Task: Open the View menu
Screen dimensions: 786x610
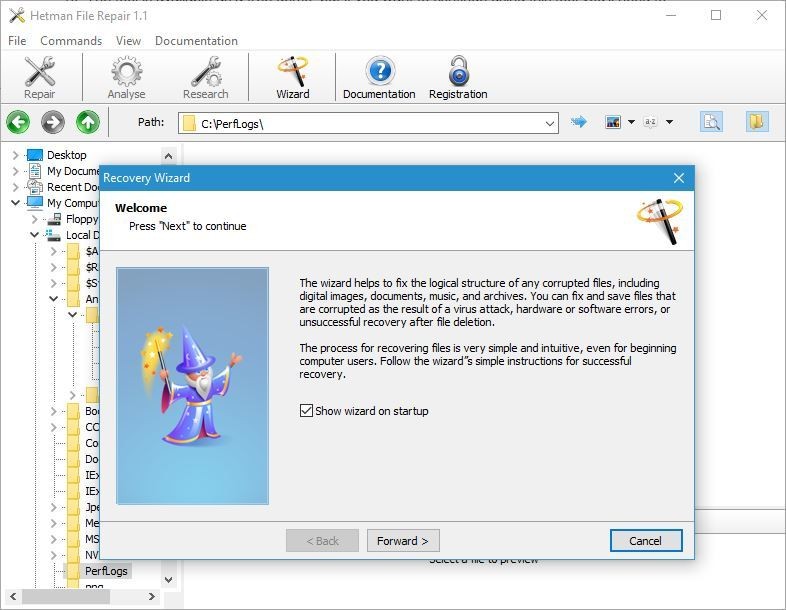Action: pyautogui.click(x=128, y=41)
